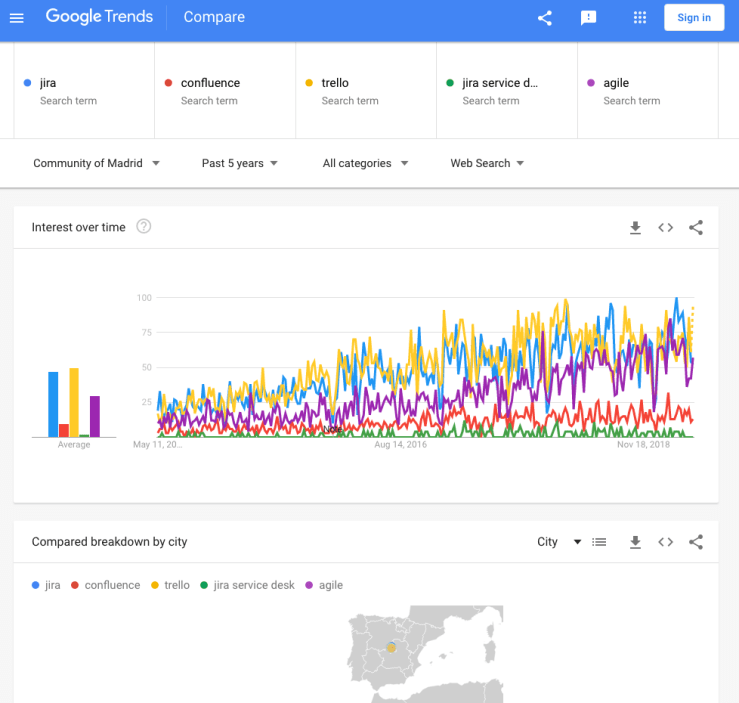The width and height of the screenshot is (739, 703).
Task: Open the Google apps grid
Action: click(641, 18)
